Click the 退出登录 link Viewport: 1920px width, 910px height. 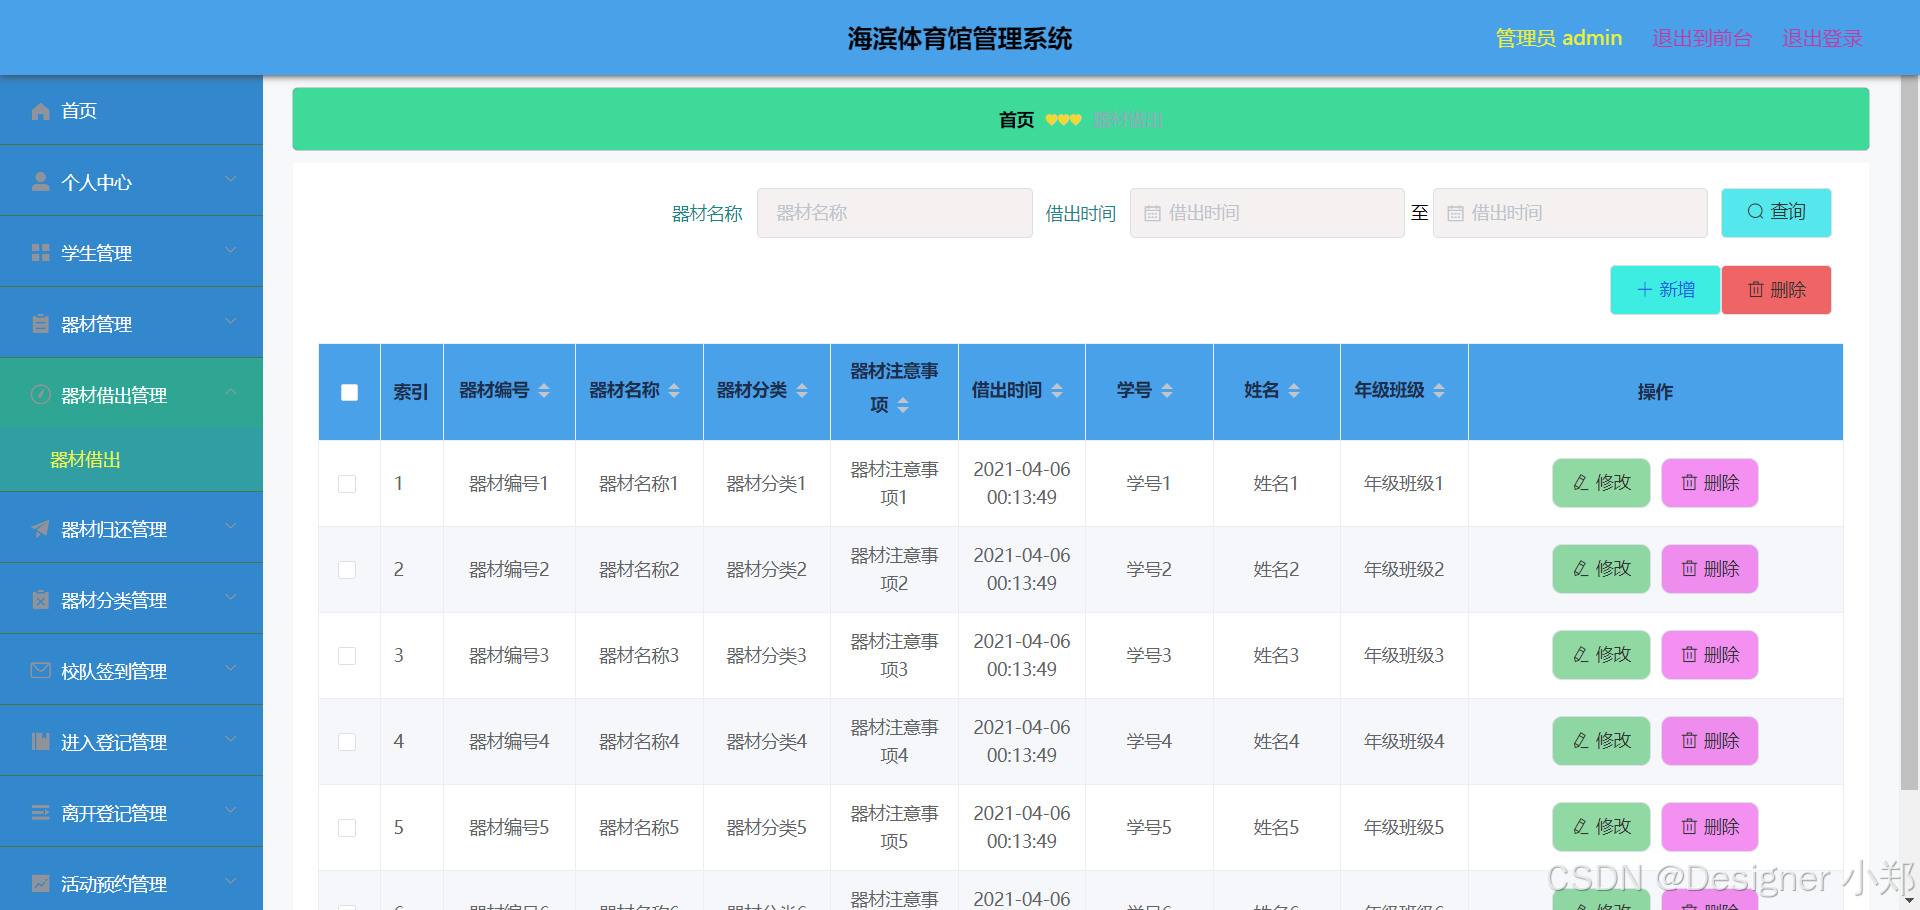pos(1822,38)
